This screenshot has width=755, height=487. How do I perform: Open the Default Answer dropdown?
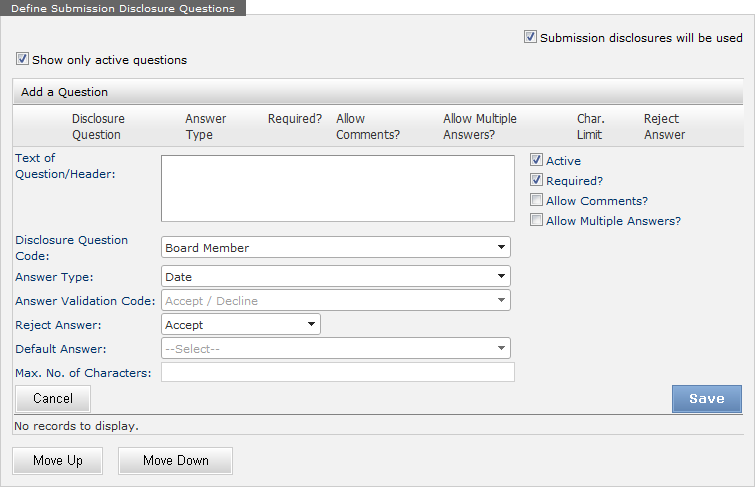335,349
